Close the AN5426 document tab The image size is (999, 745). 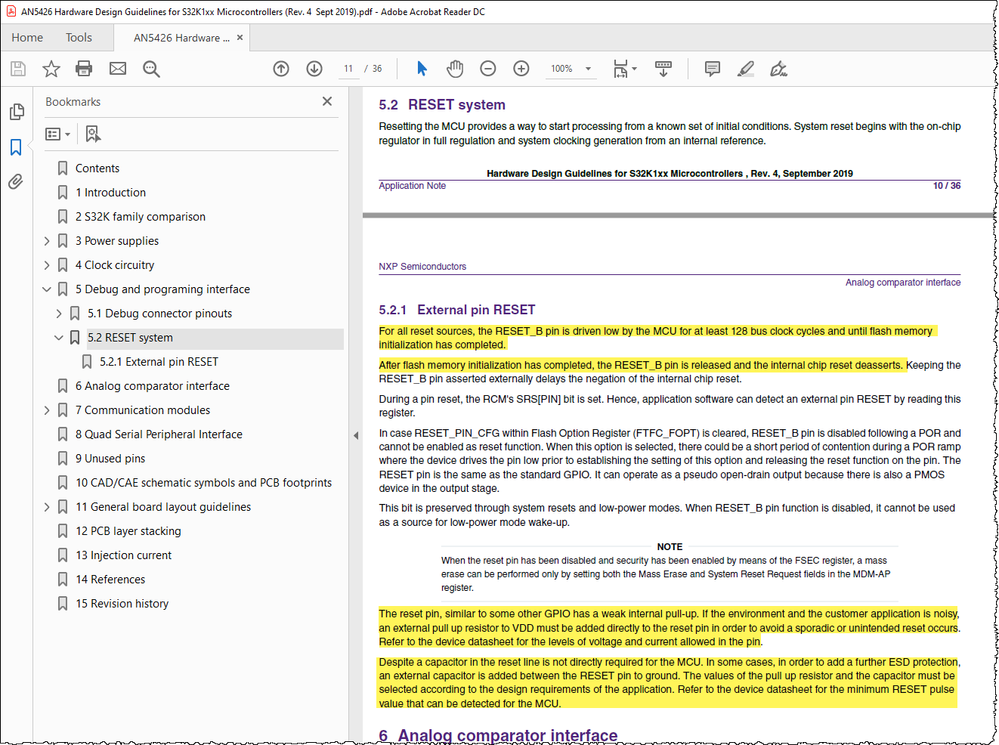tap(240, 38)
